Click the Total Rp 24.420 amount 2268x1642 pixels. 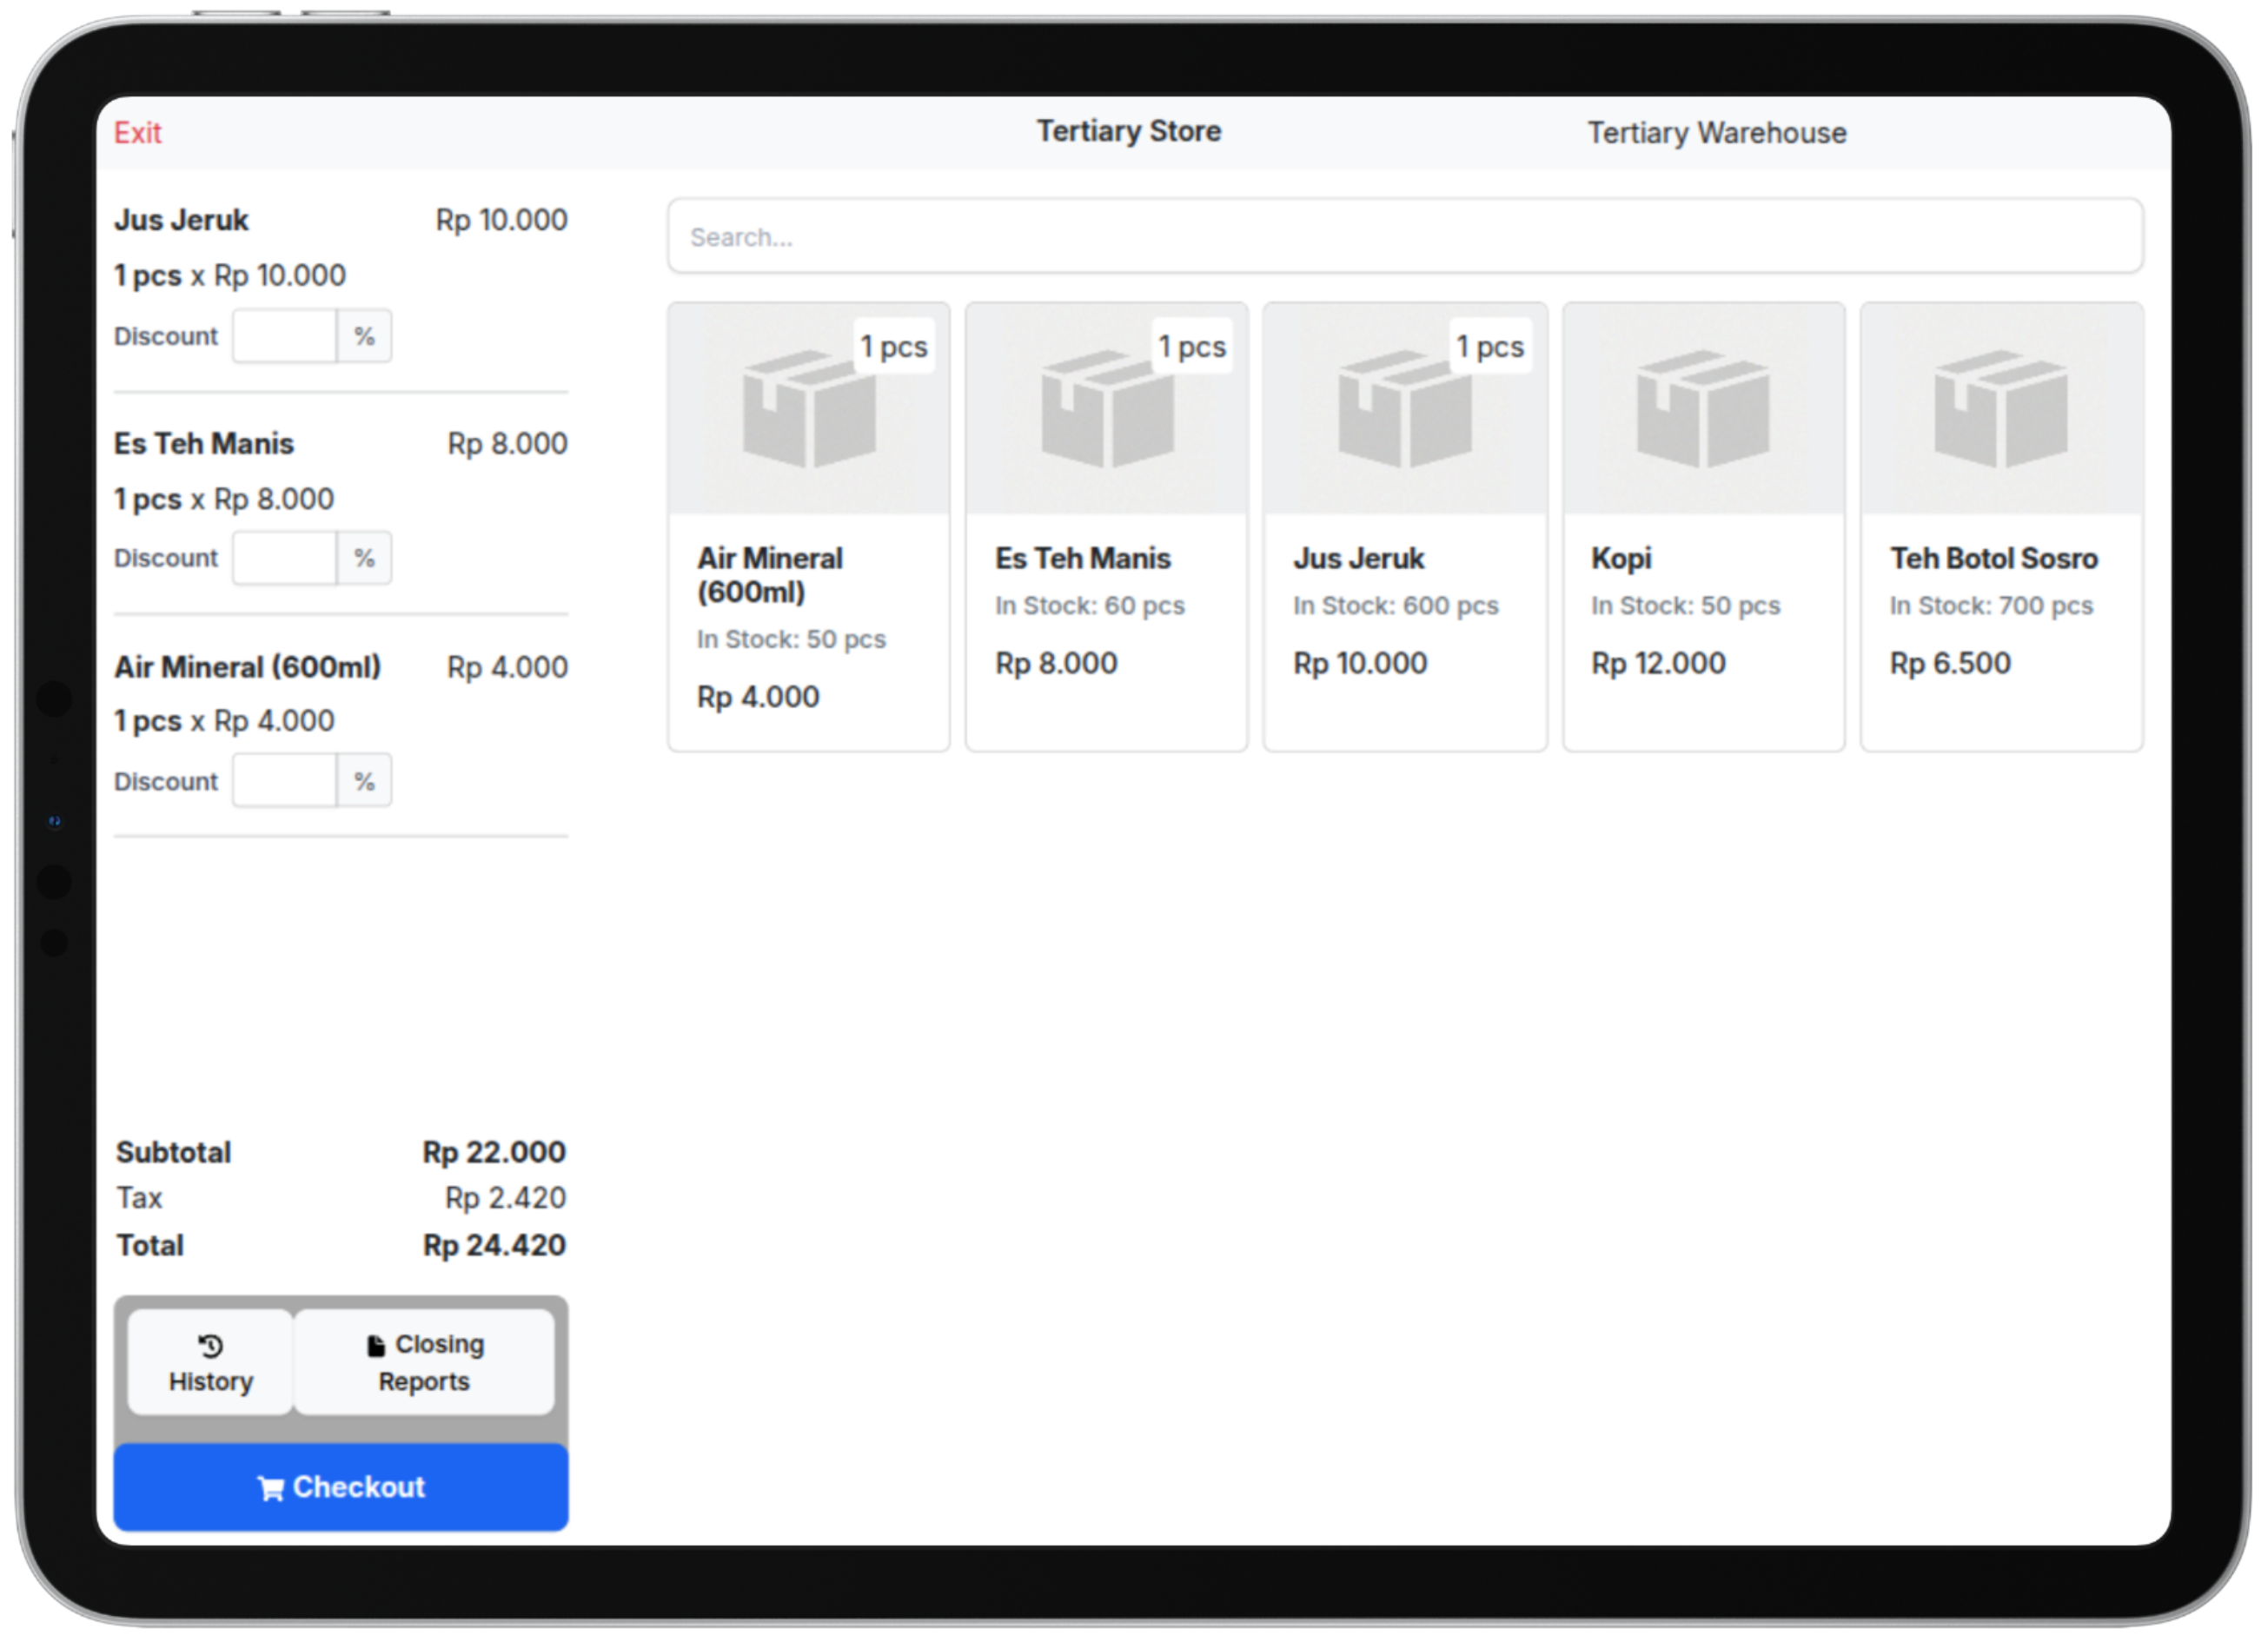(x=494, y=1245)
